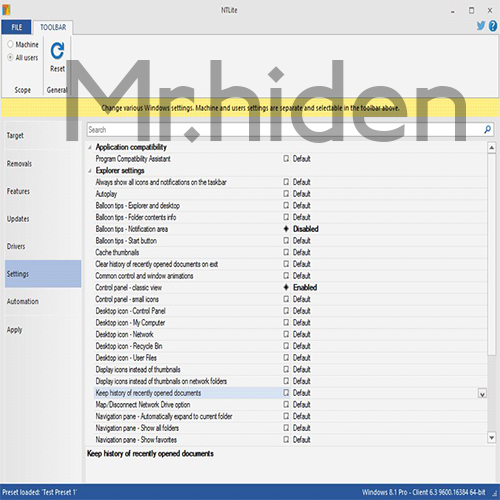Go to the Removals page
Viewport: 500px width, 500px height.
(x=43, y=164)
